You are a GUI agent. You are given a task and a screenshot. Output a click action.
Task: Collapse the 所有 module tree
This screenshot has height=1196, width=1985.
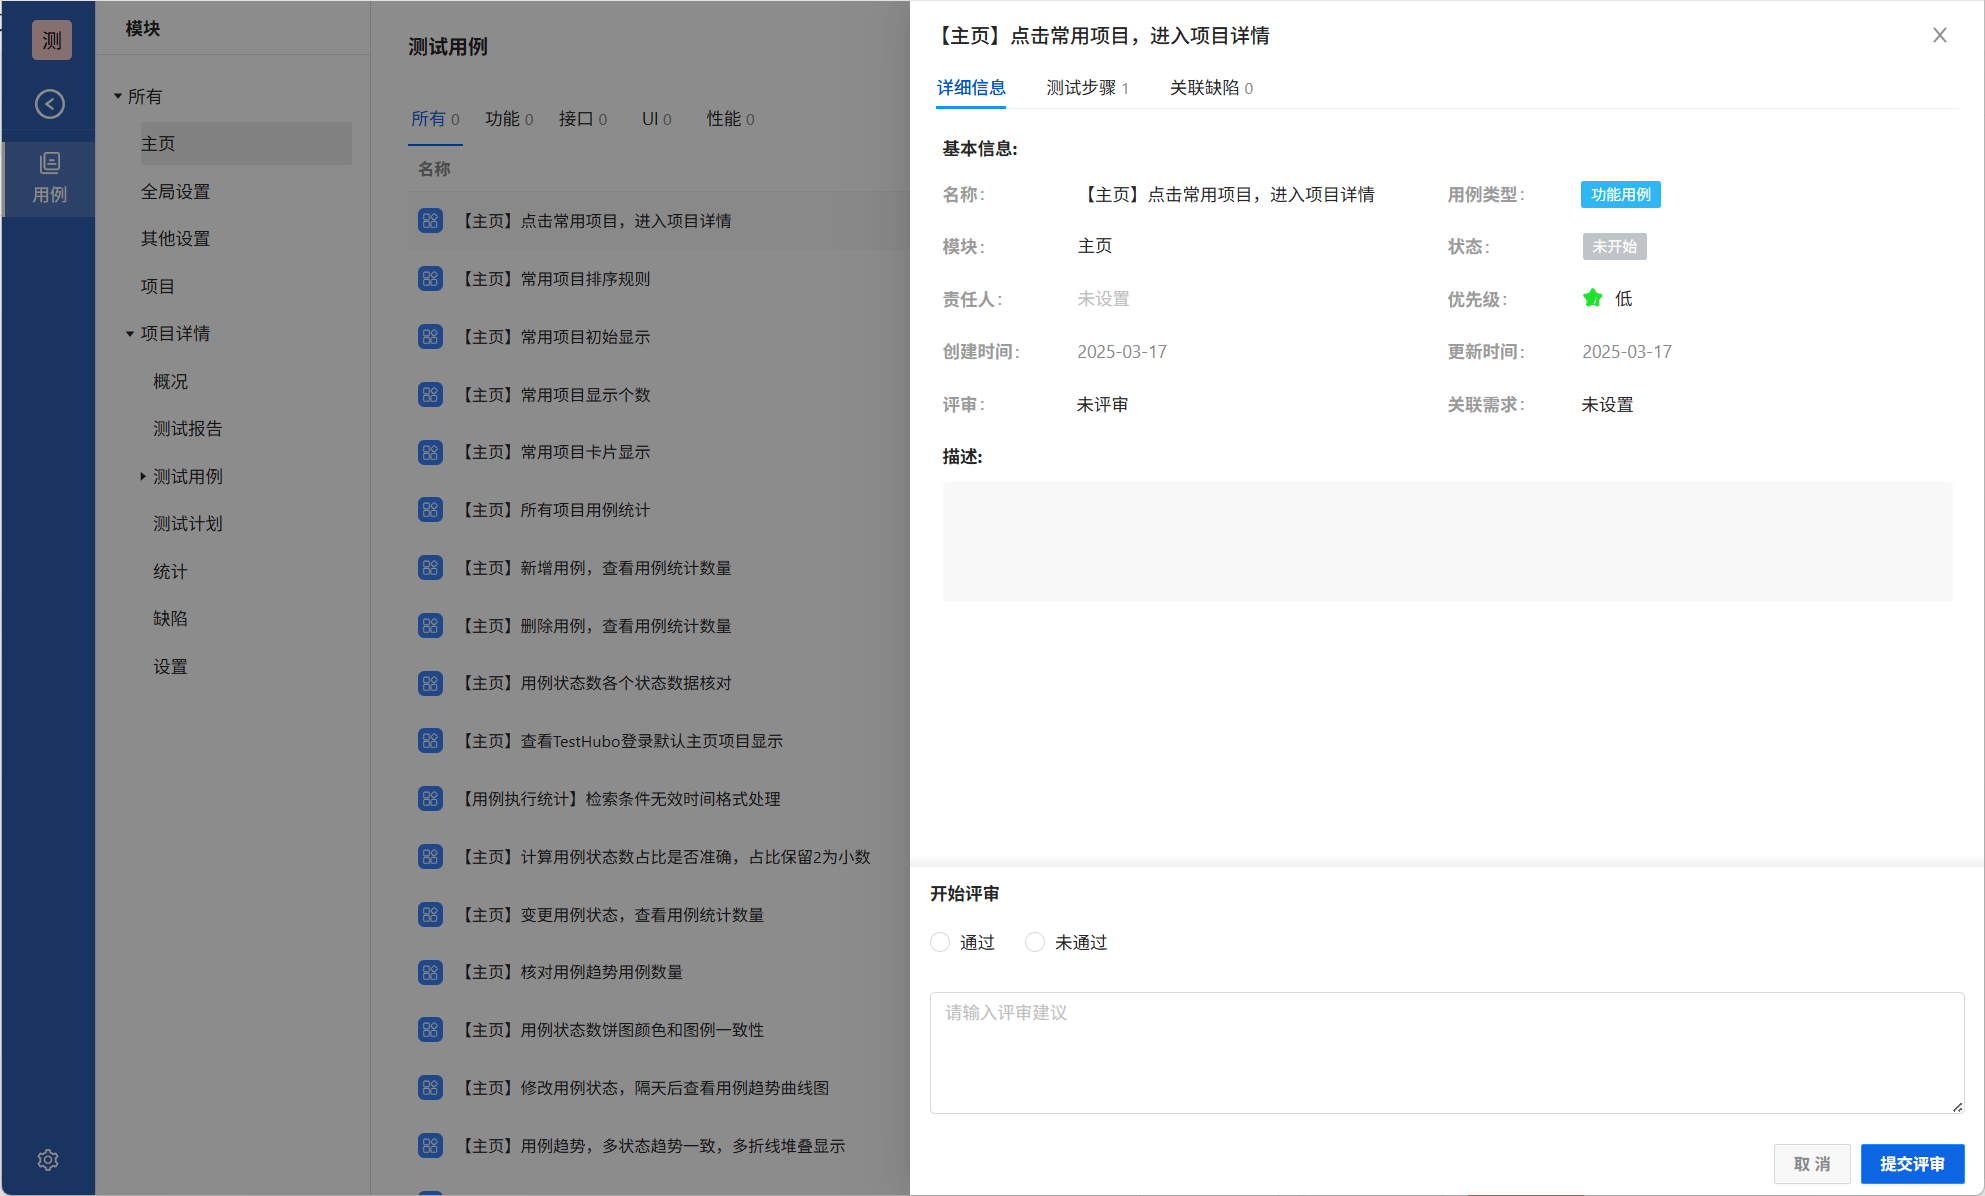click(x=118, y=97)
